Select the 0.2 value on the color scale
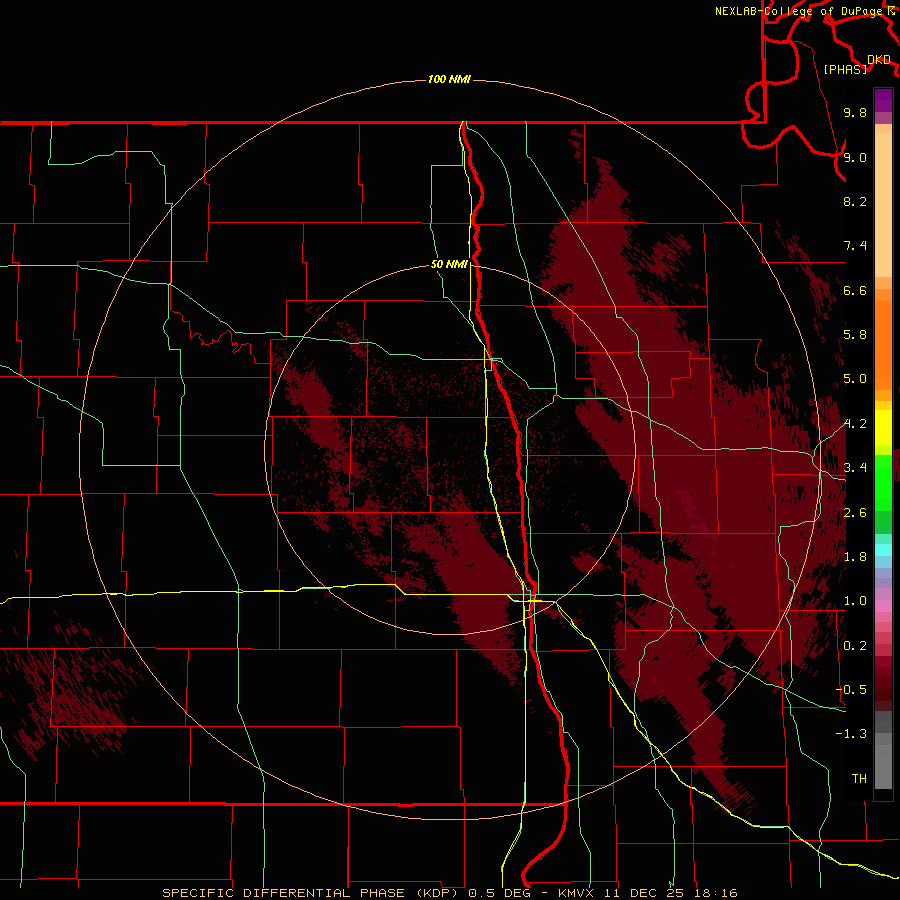 (855, 646)
